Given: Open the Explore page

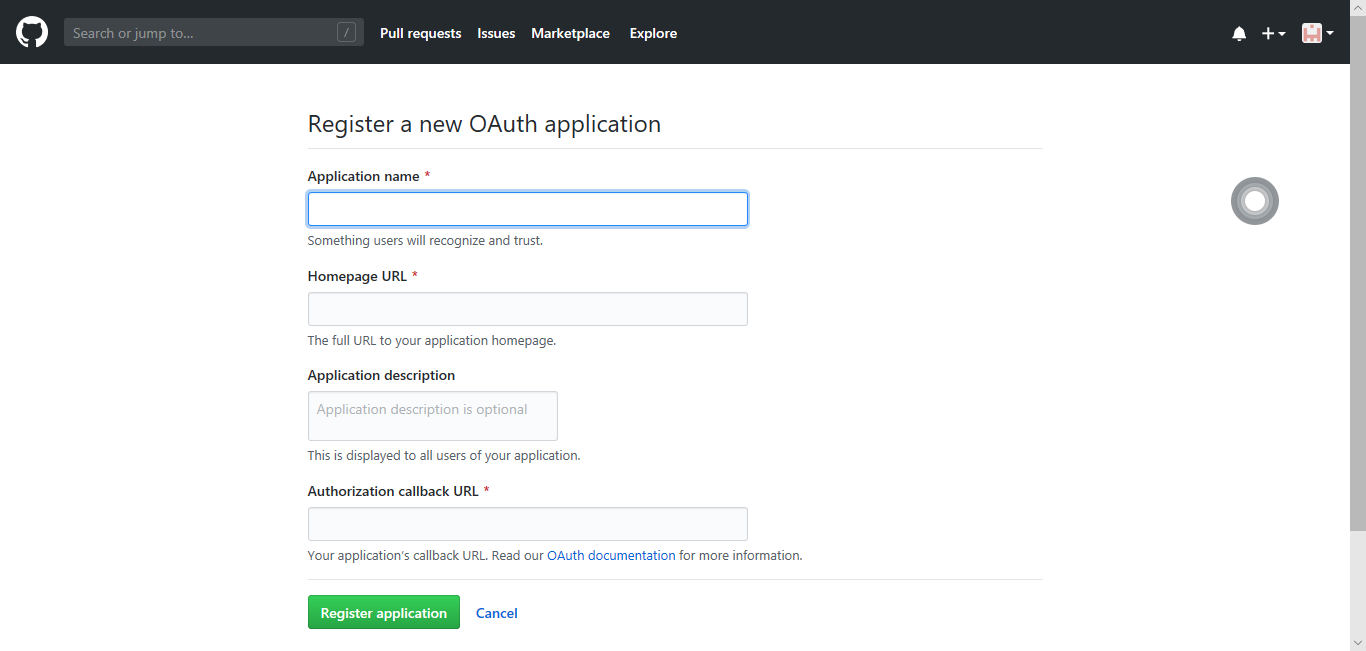Looking at the screenshot, I should click(653, 33).
